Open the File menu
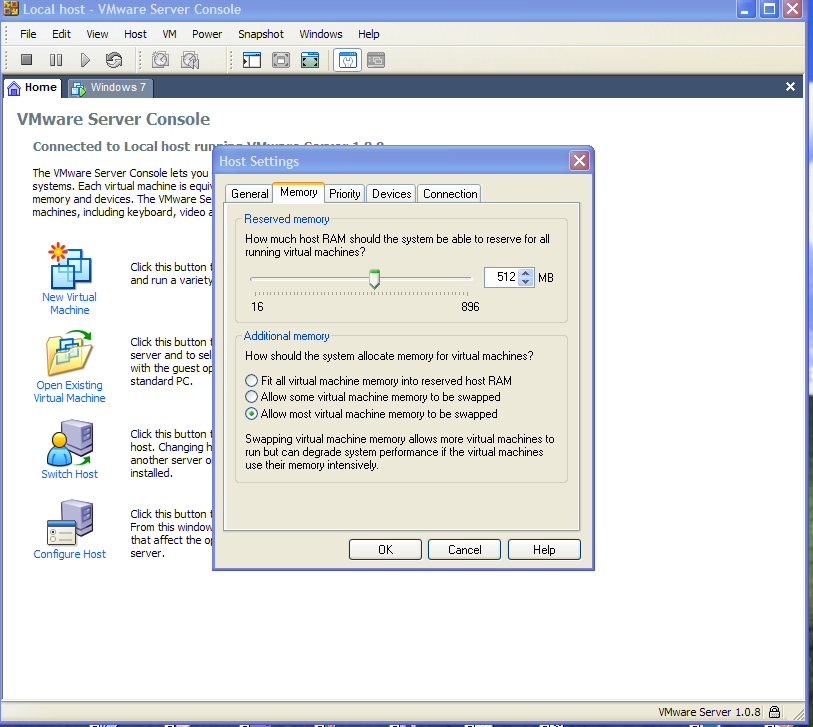 pyautogui.click(x=28, y=34)
